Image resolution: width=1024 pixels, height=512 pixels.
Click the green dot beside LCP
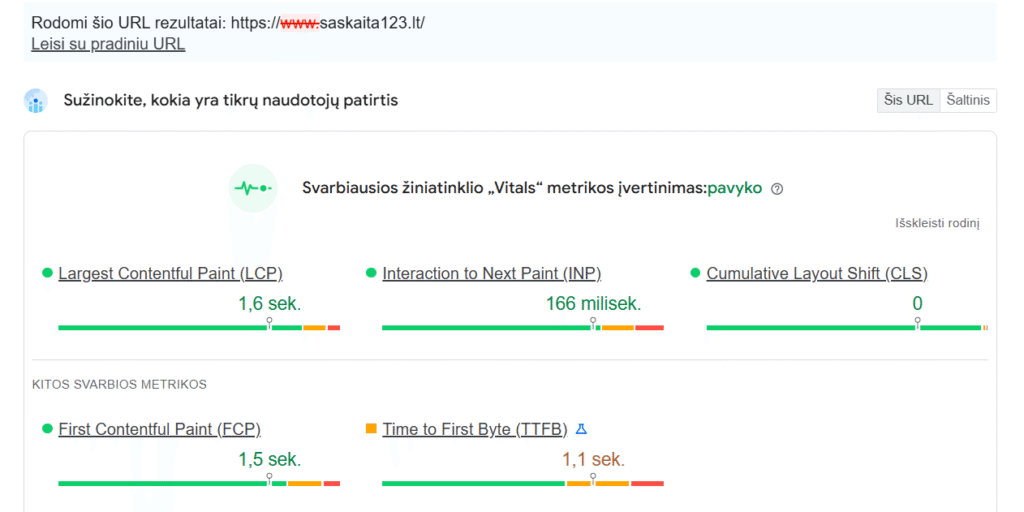(47, 273)
